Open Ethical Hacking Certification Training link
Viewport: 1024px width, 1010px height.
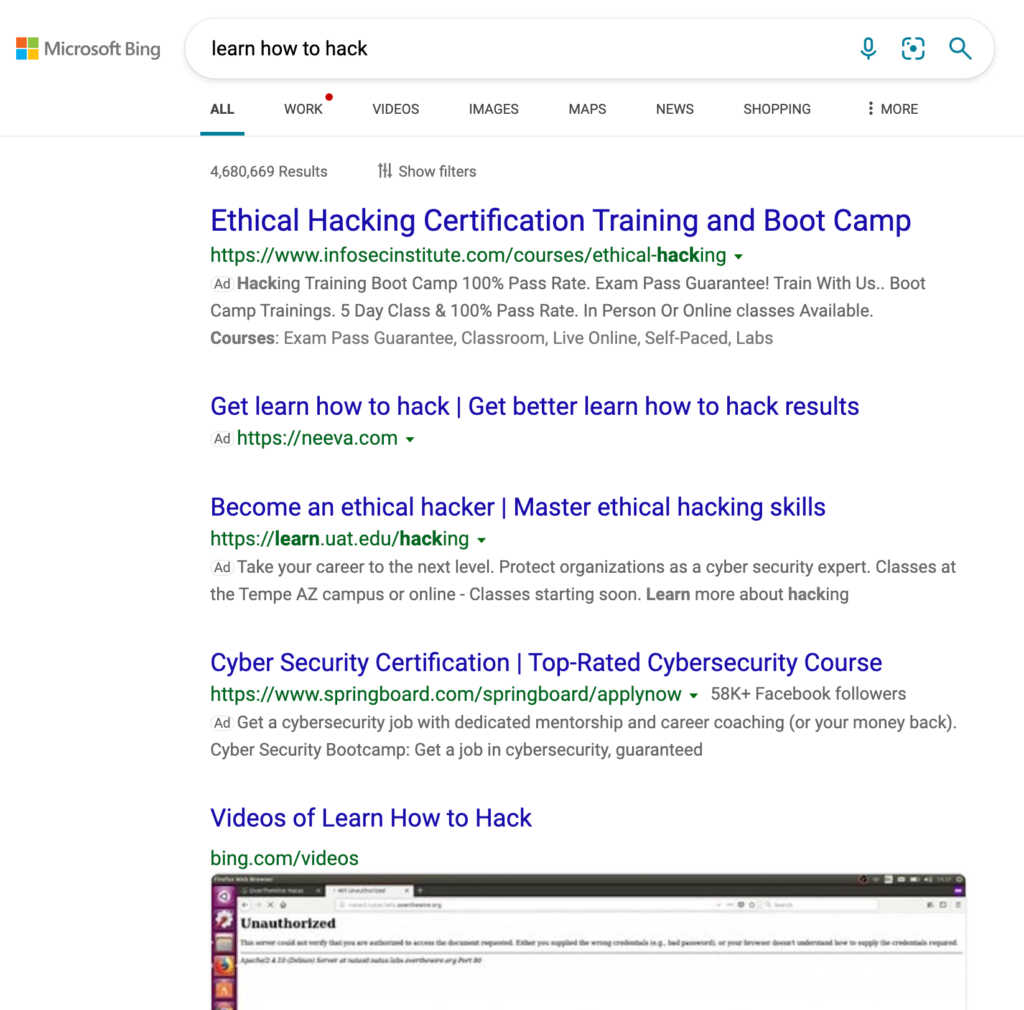[x=560, y=221]
